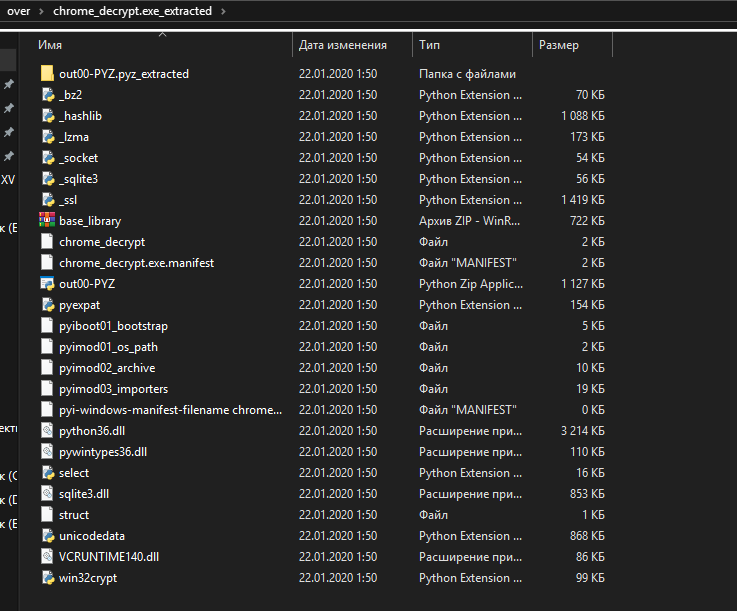The height and width of the screenshot is (611, 737).
Task: Click the _sqlite3 Python extension icon
Action: pyautogui.click(x=47, y=179)
